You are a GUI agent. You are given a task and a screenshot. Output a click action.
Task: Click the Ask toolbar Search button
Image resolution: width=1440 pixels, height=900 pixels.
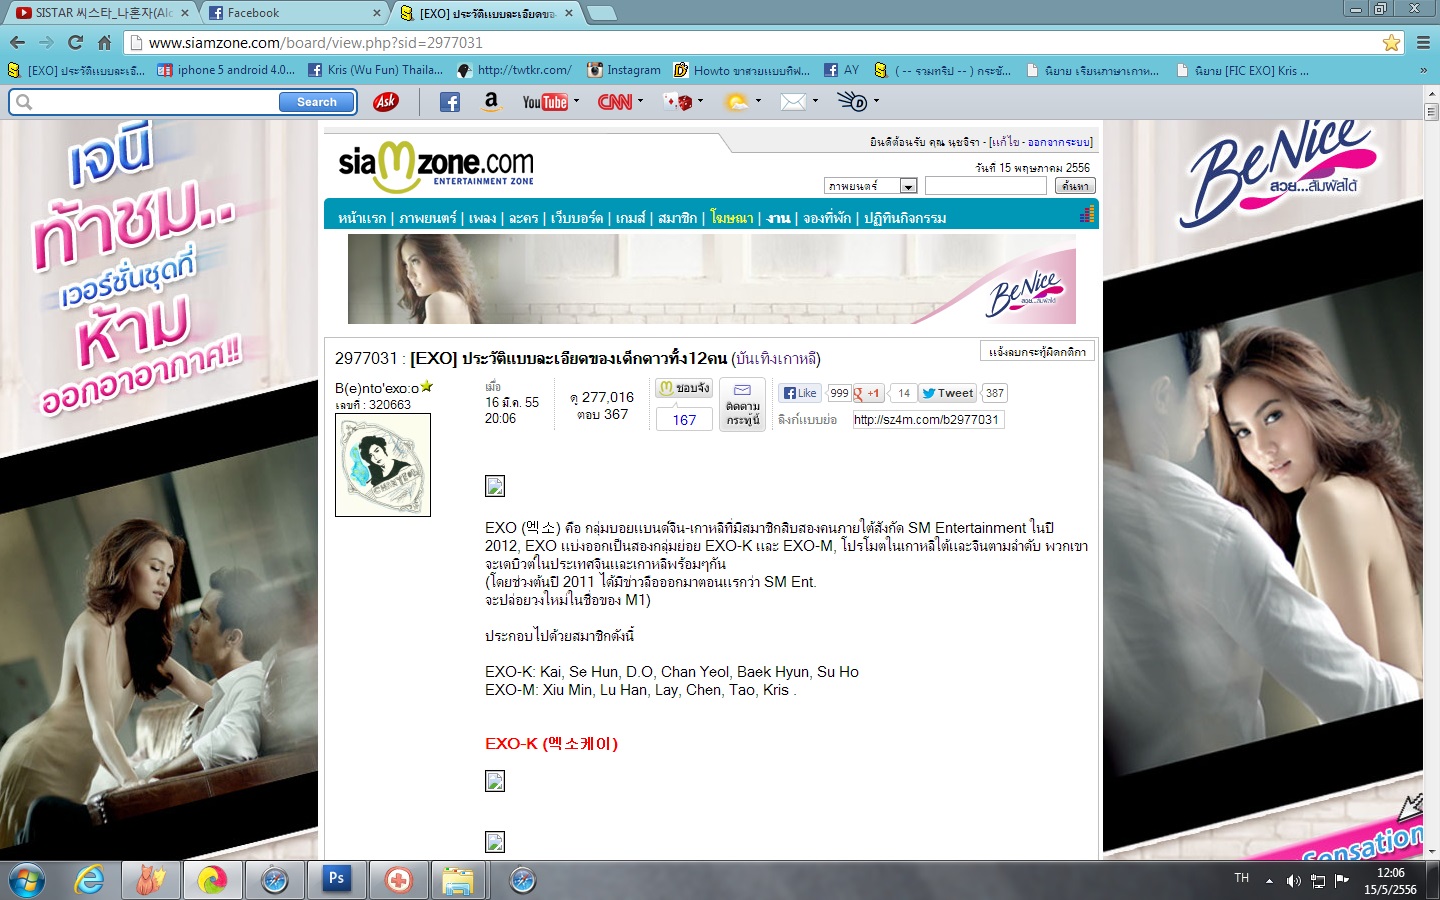(316, 102)
